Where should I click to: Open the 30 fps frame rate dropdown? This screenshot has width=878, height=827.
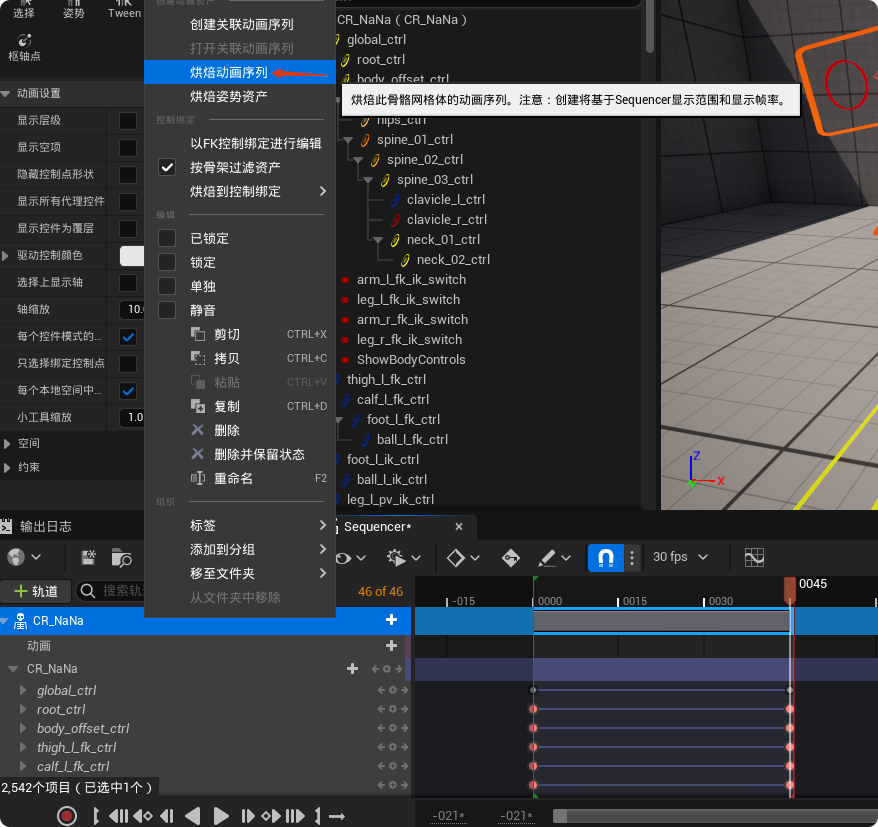[x=680, y=557]
